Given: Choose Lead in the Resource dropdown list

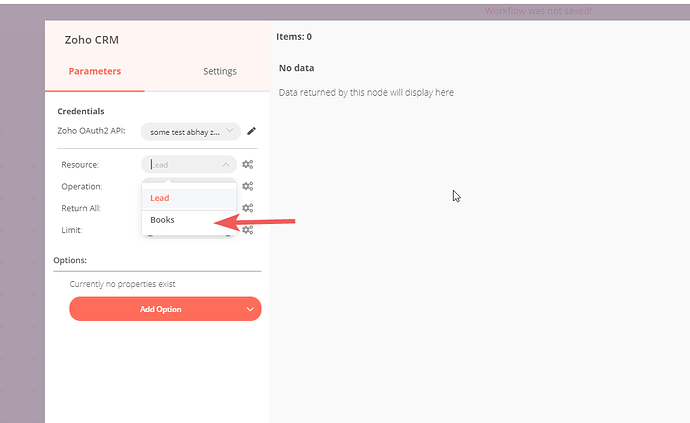Looking at the screenshot, I should (x=160, y=198).
